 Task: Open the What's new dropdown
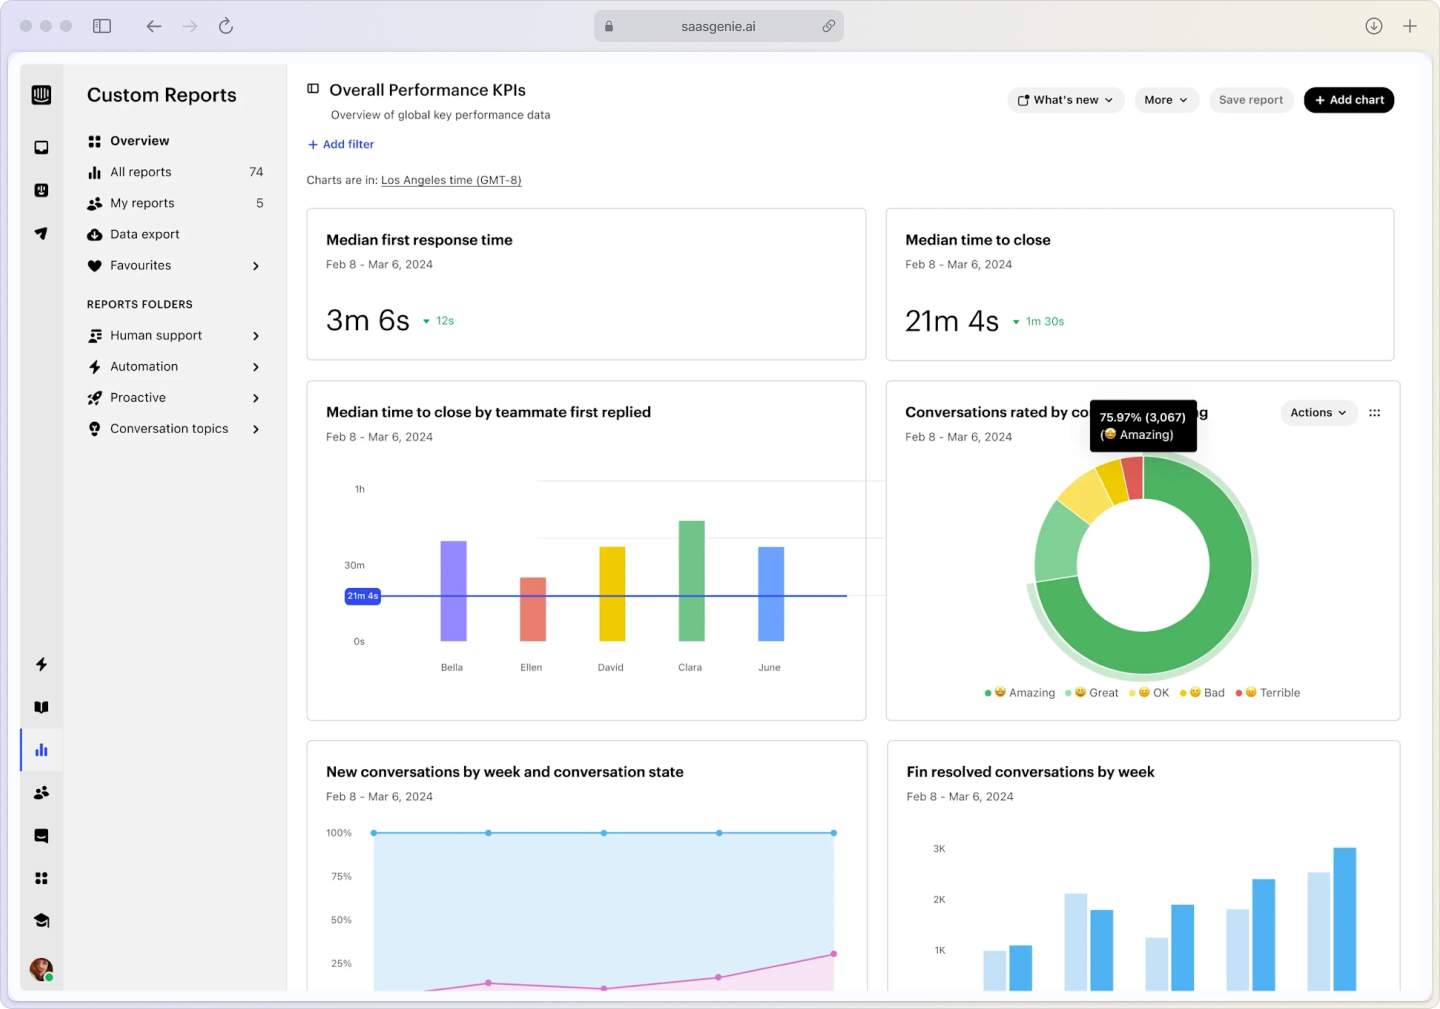tap(1065, 100)
